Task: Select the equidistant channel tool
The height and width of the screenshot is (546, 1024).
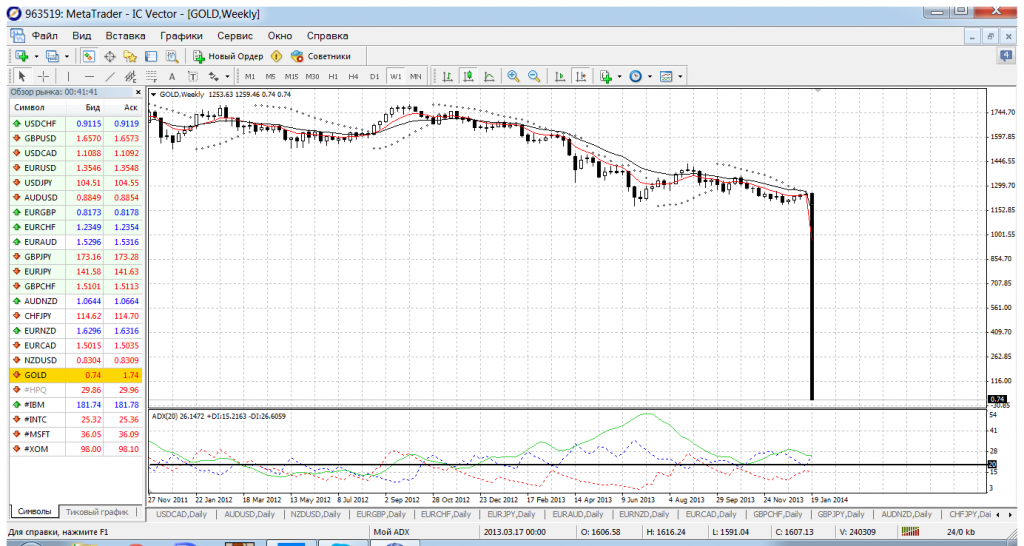Action: [130, 76]
